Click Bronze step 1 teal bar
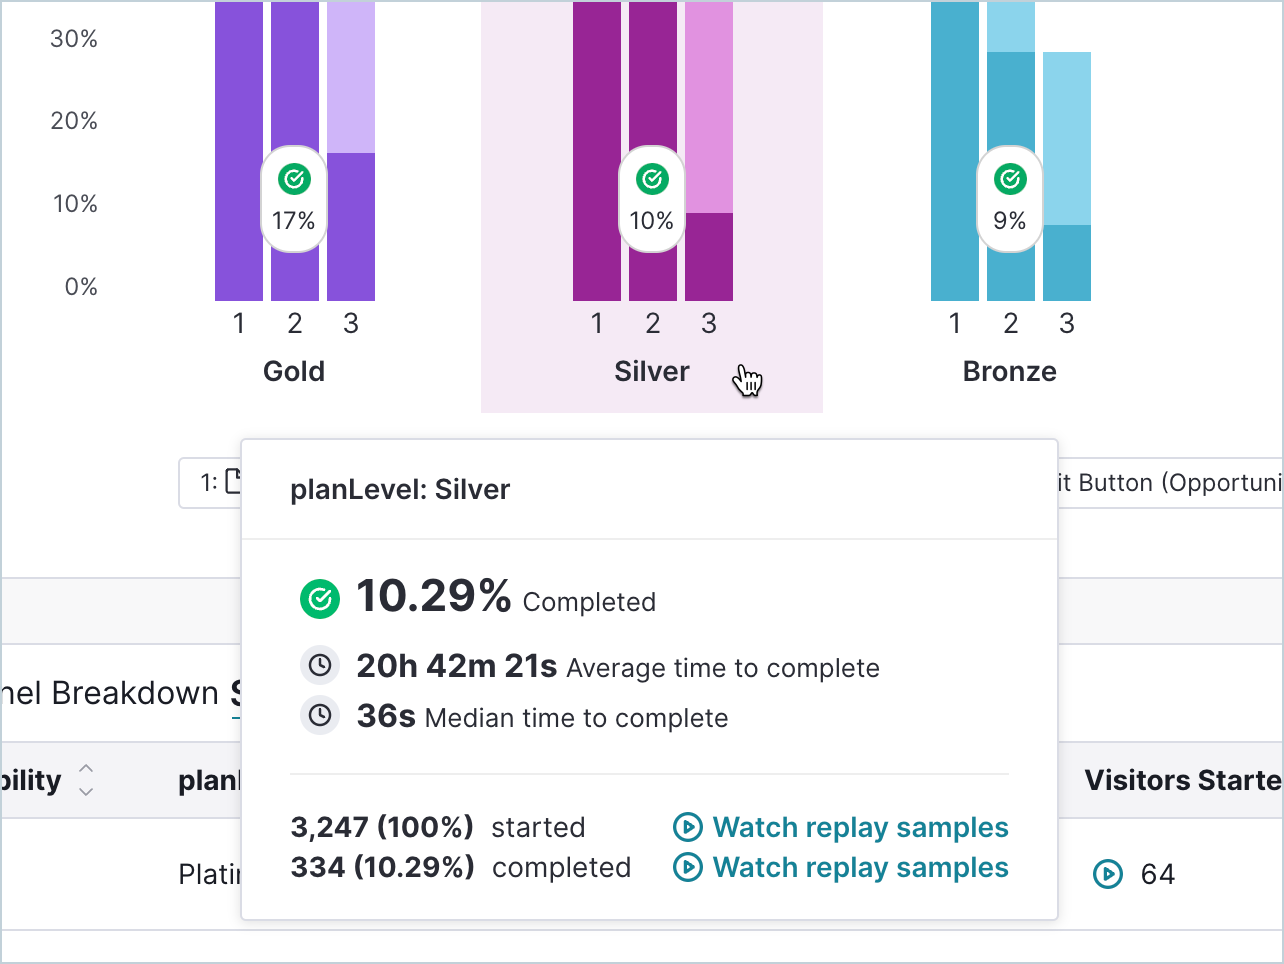This screenshot has height=964, width=1284. point(955,151)
